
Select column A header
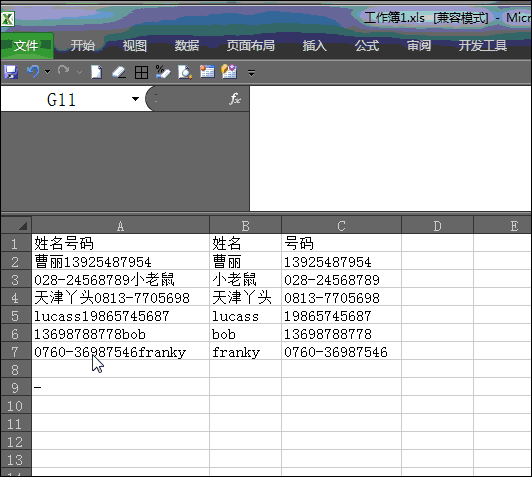pos(120,226)
